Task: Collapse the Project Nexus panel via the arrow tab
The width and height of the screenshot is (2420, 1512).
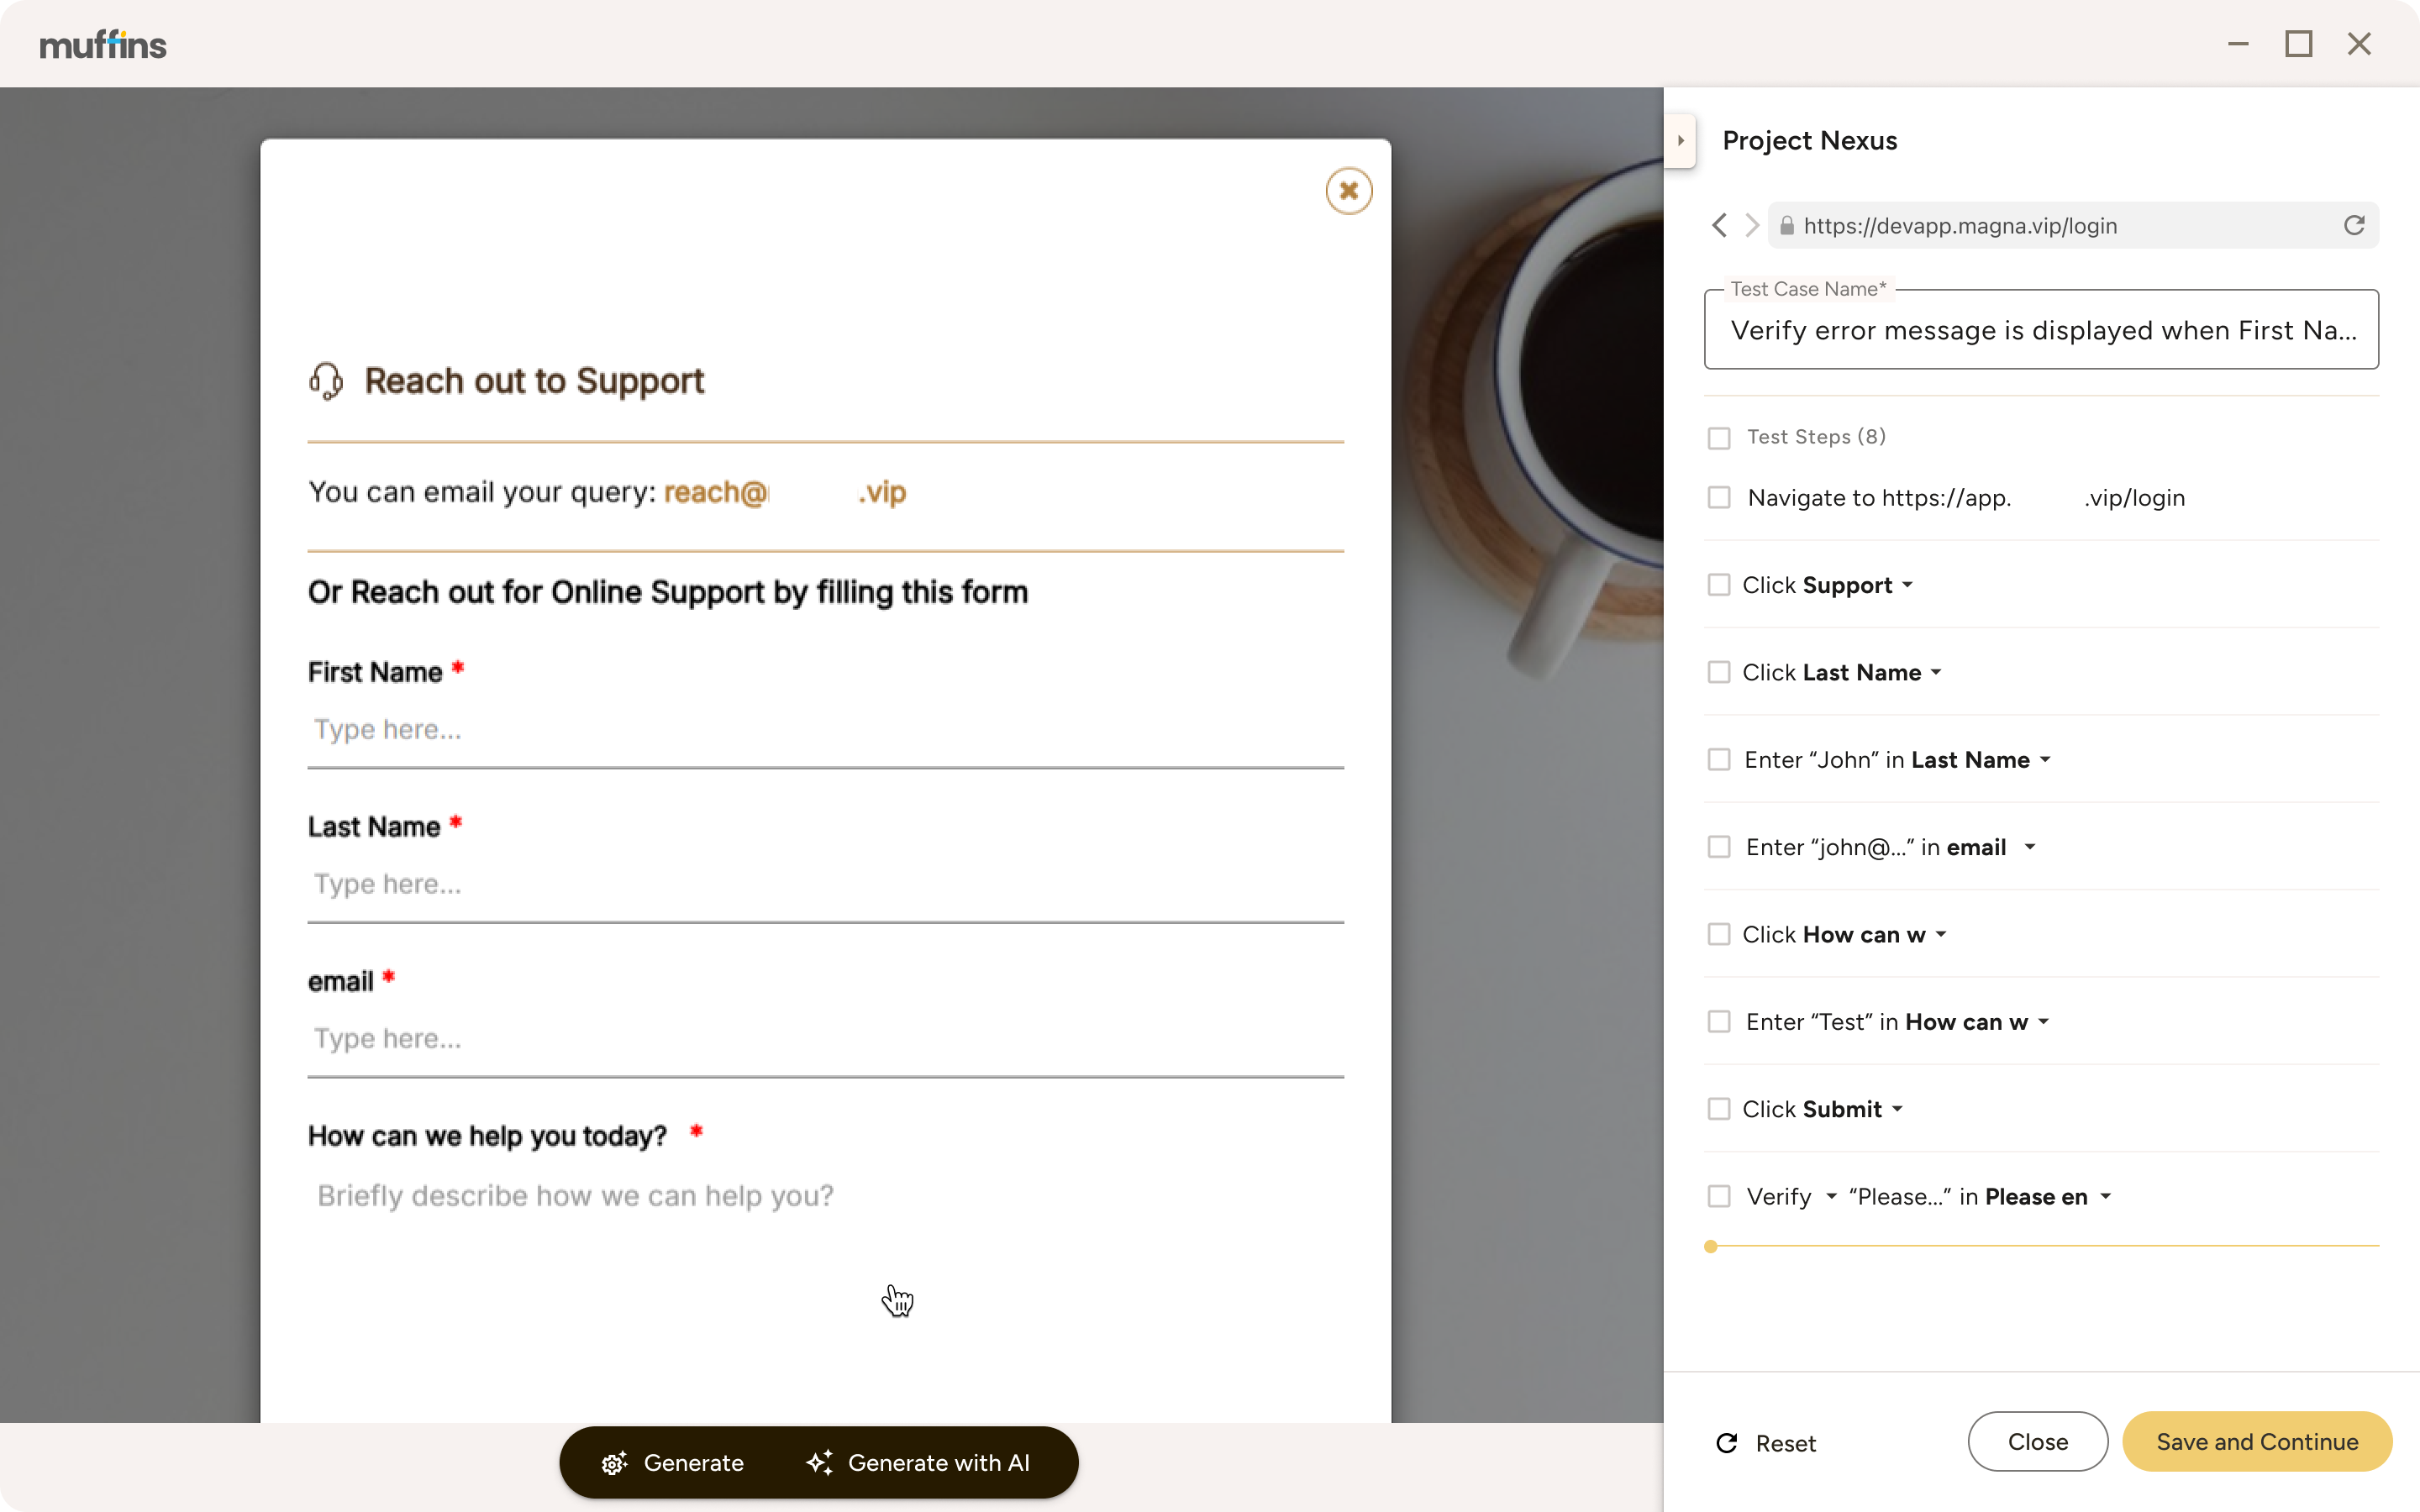Action: point(1681,141)
